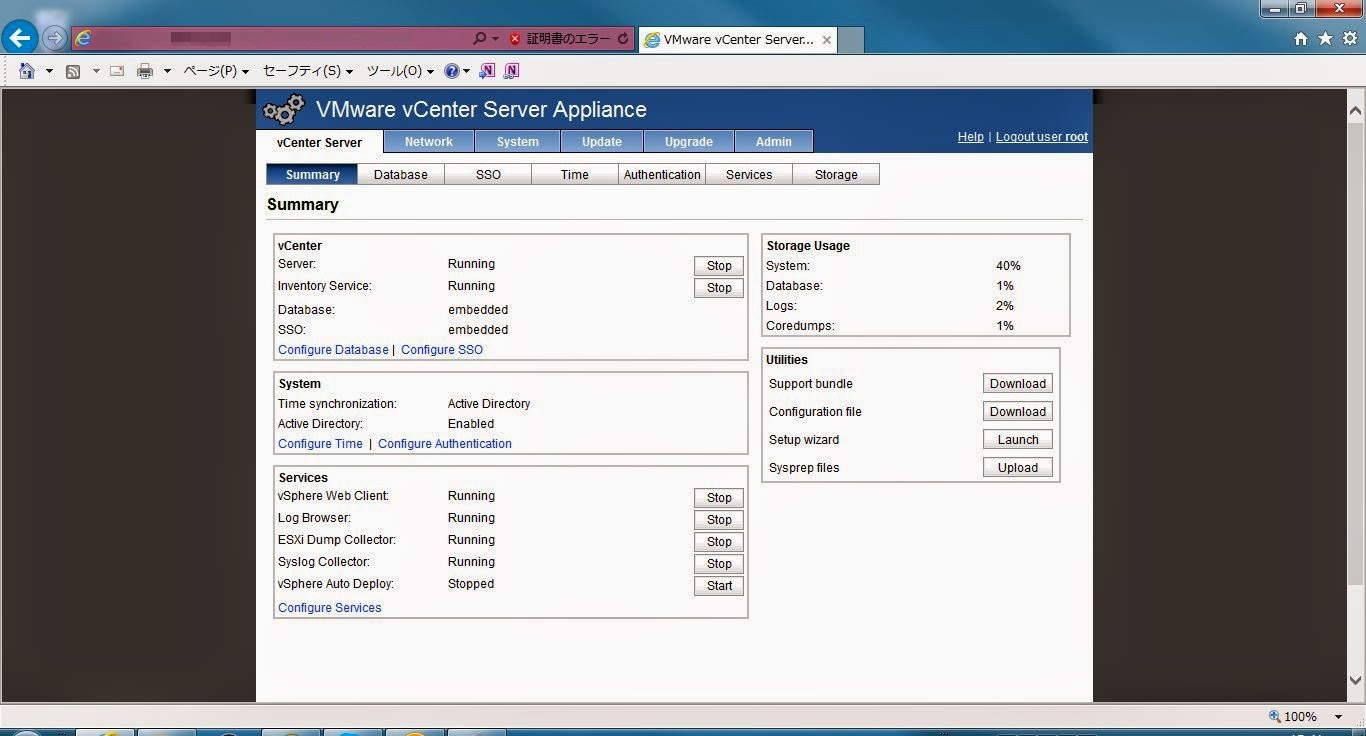The width and height of the screenshot is (1366, 736).
Task: Click Configure Time link
Action: pos(320,444)
